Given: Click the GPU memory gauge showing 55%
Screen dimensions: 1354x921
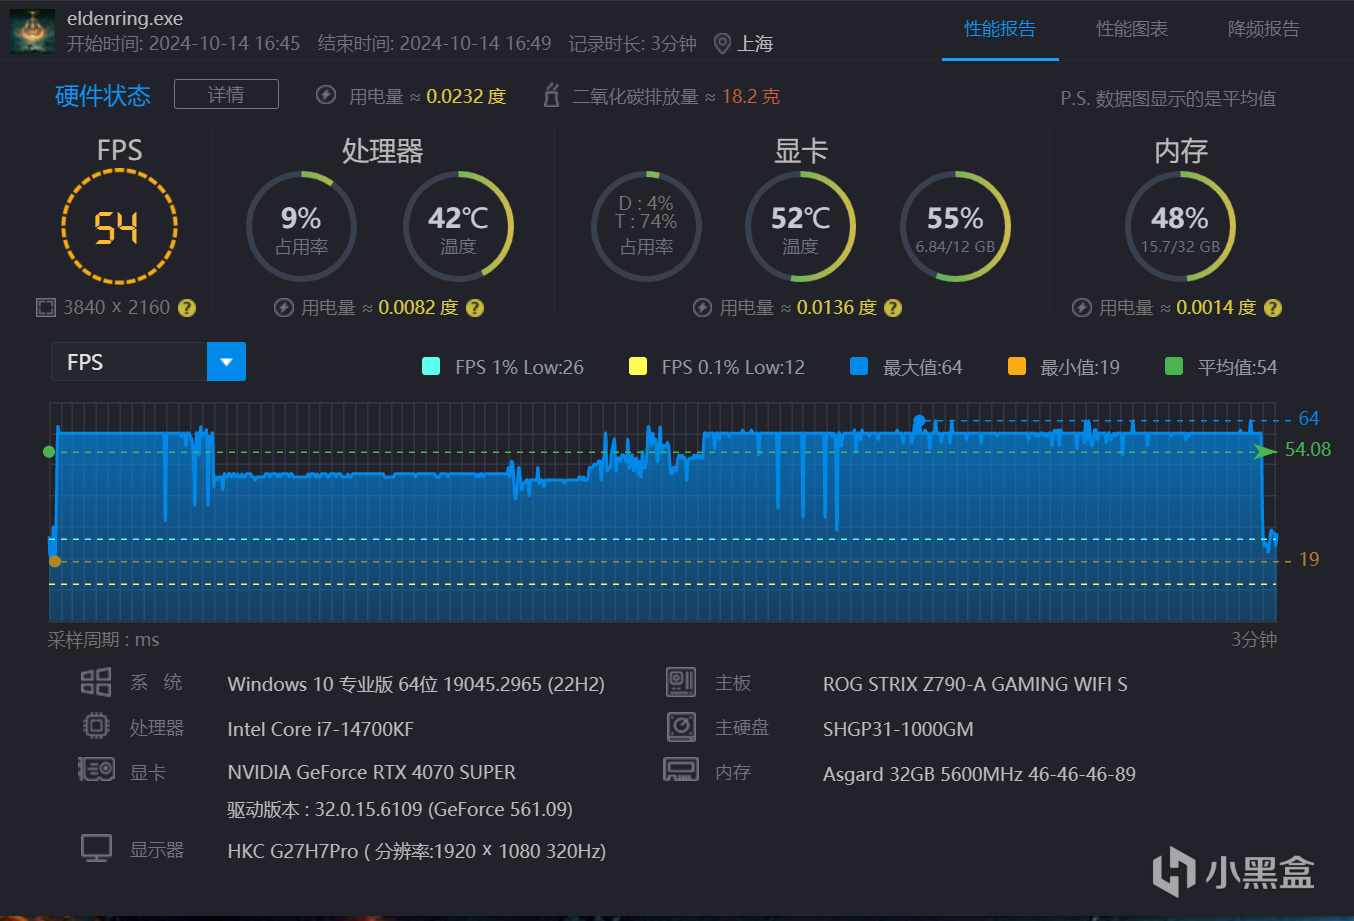Looking at the screenshot, I should tap(955, 227).
